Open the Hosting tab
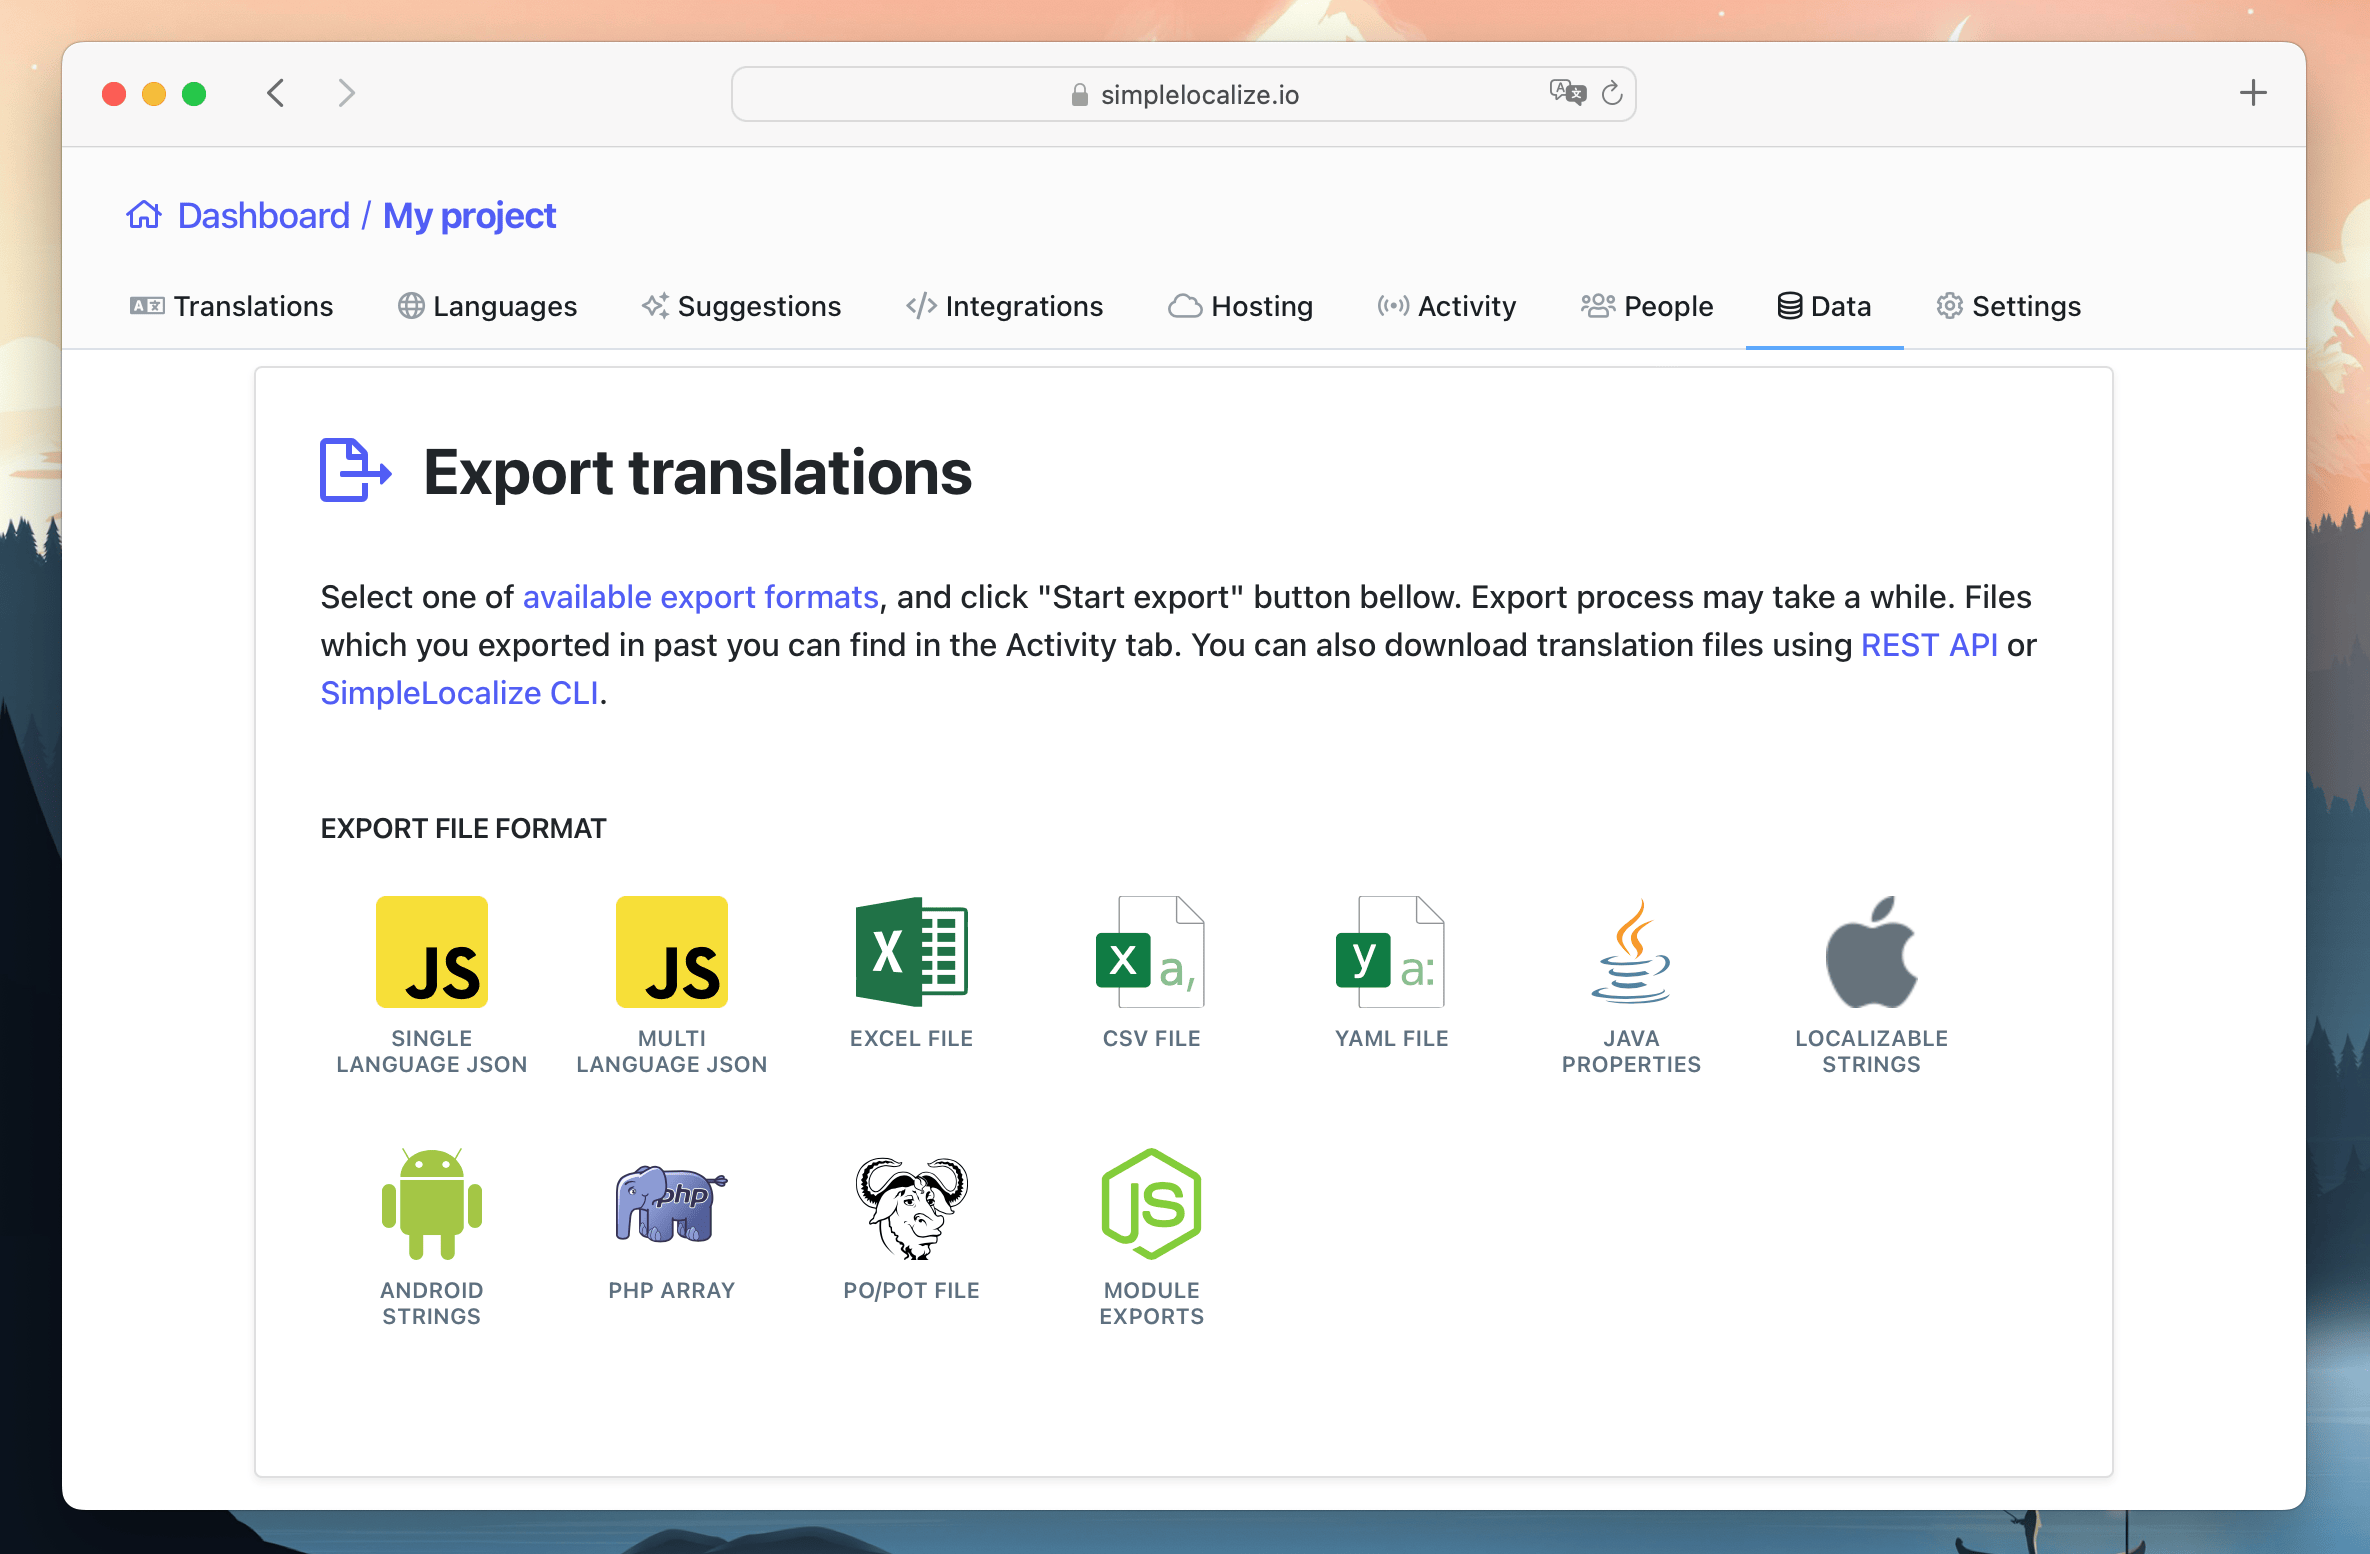Screen dimensions: 2370x1554 pos(1240,306)
